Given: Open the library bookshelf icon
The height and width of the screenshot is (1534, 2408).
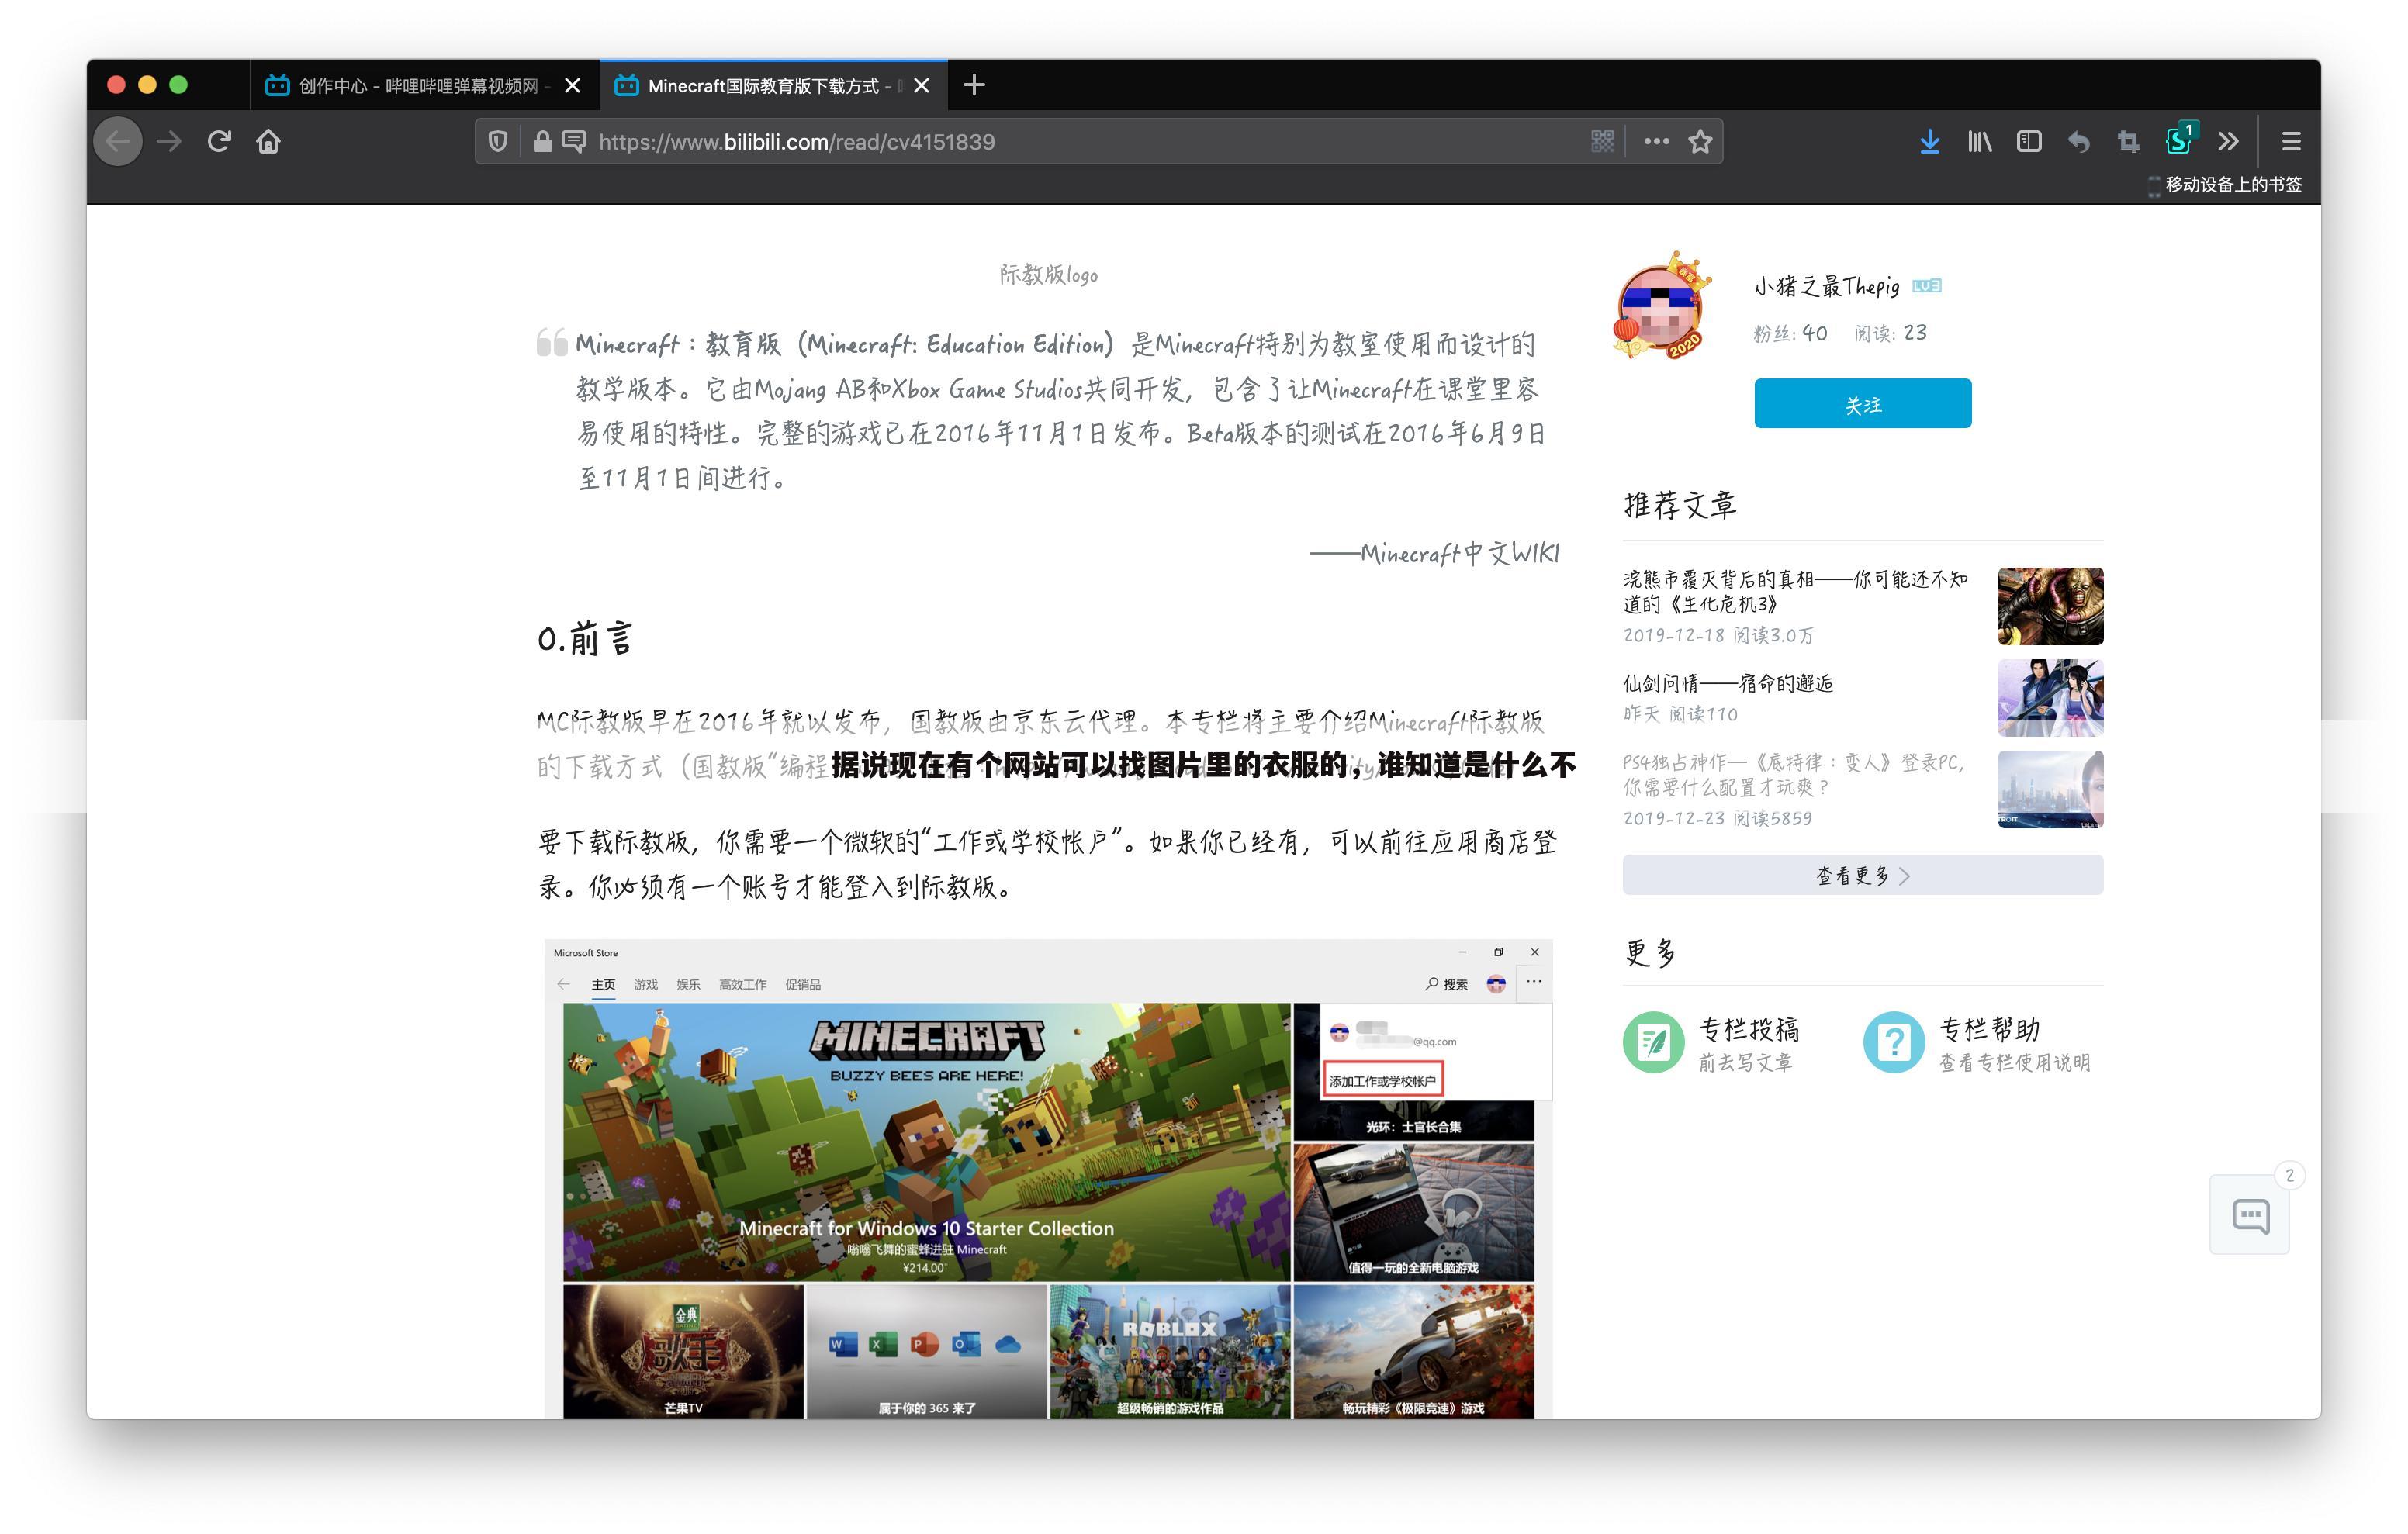Looking at the screenshot, I should coord(1979,141).
